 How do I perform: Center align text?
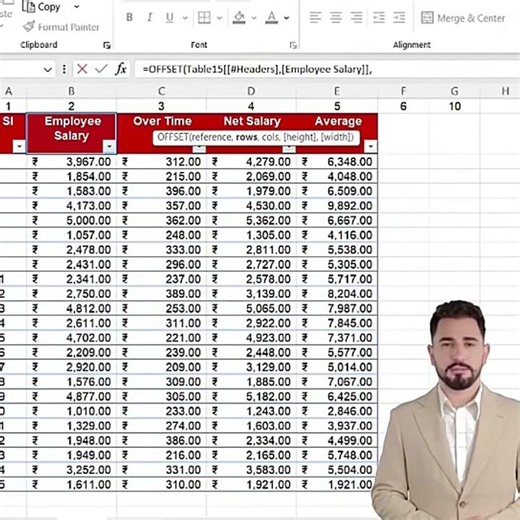336,18
